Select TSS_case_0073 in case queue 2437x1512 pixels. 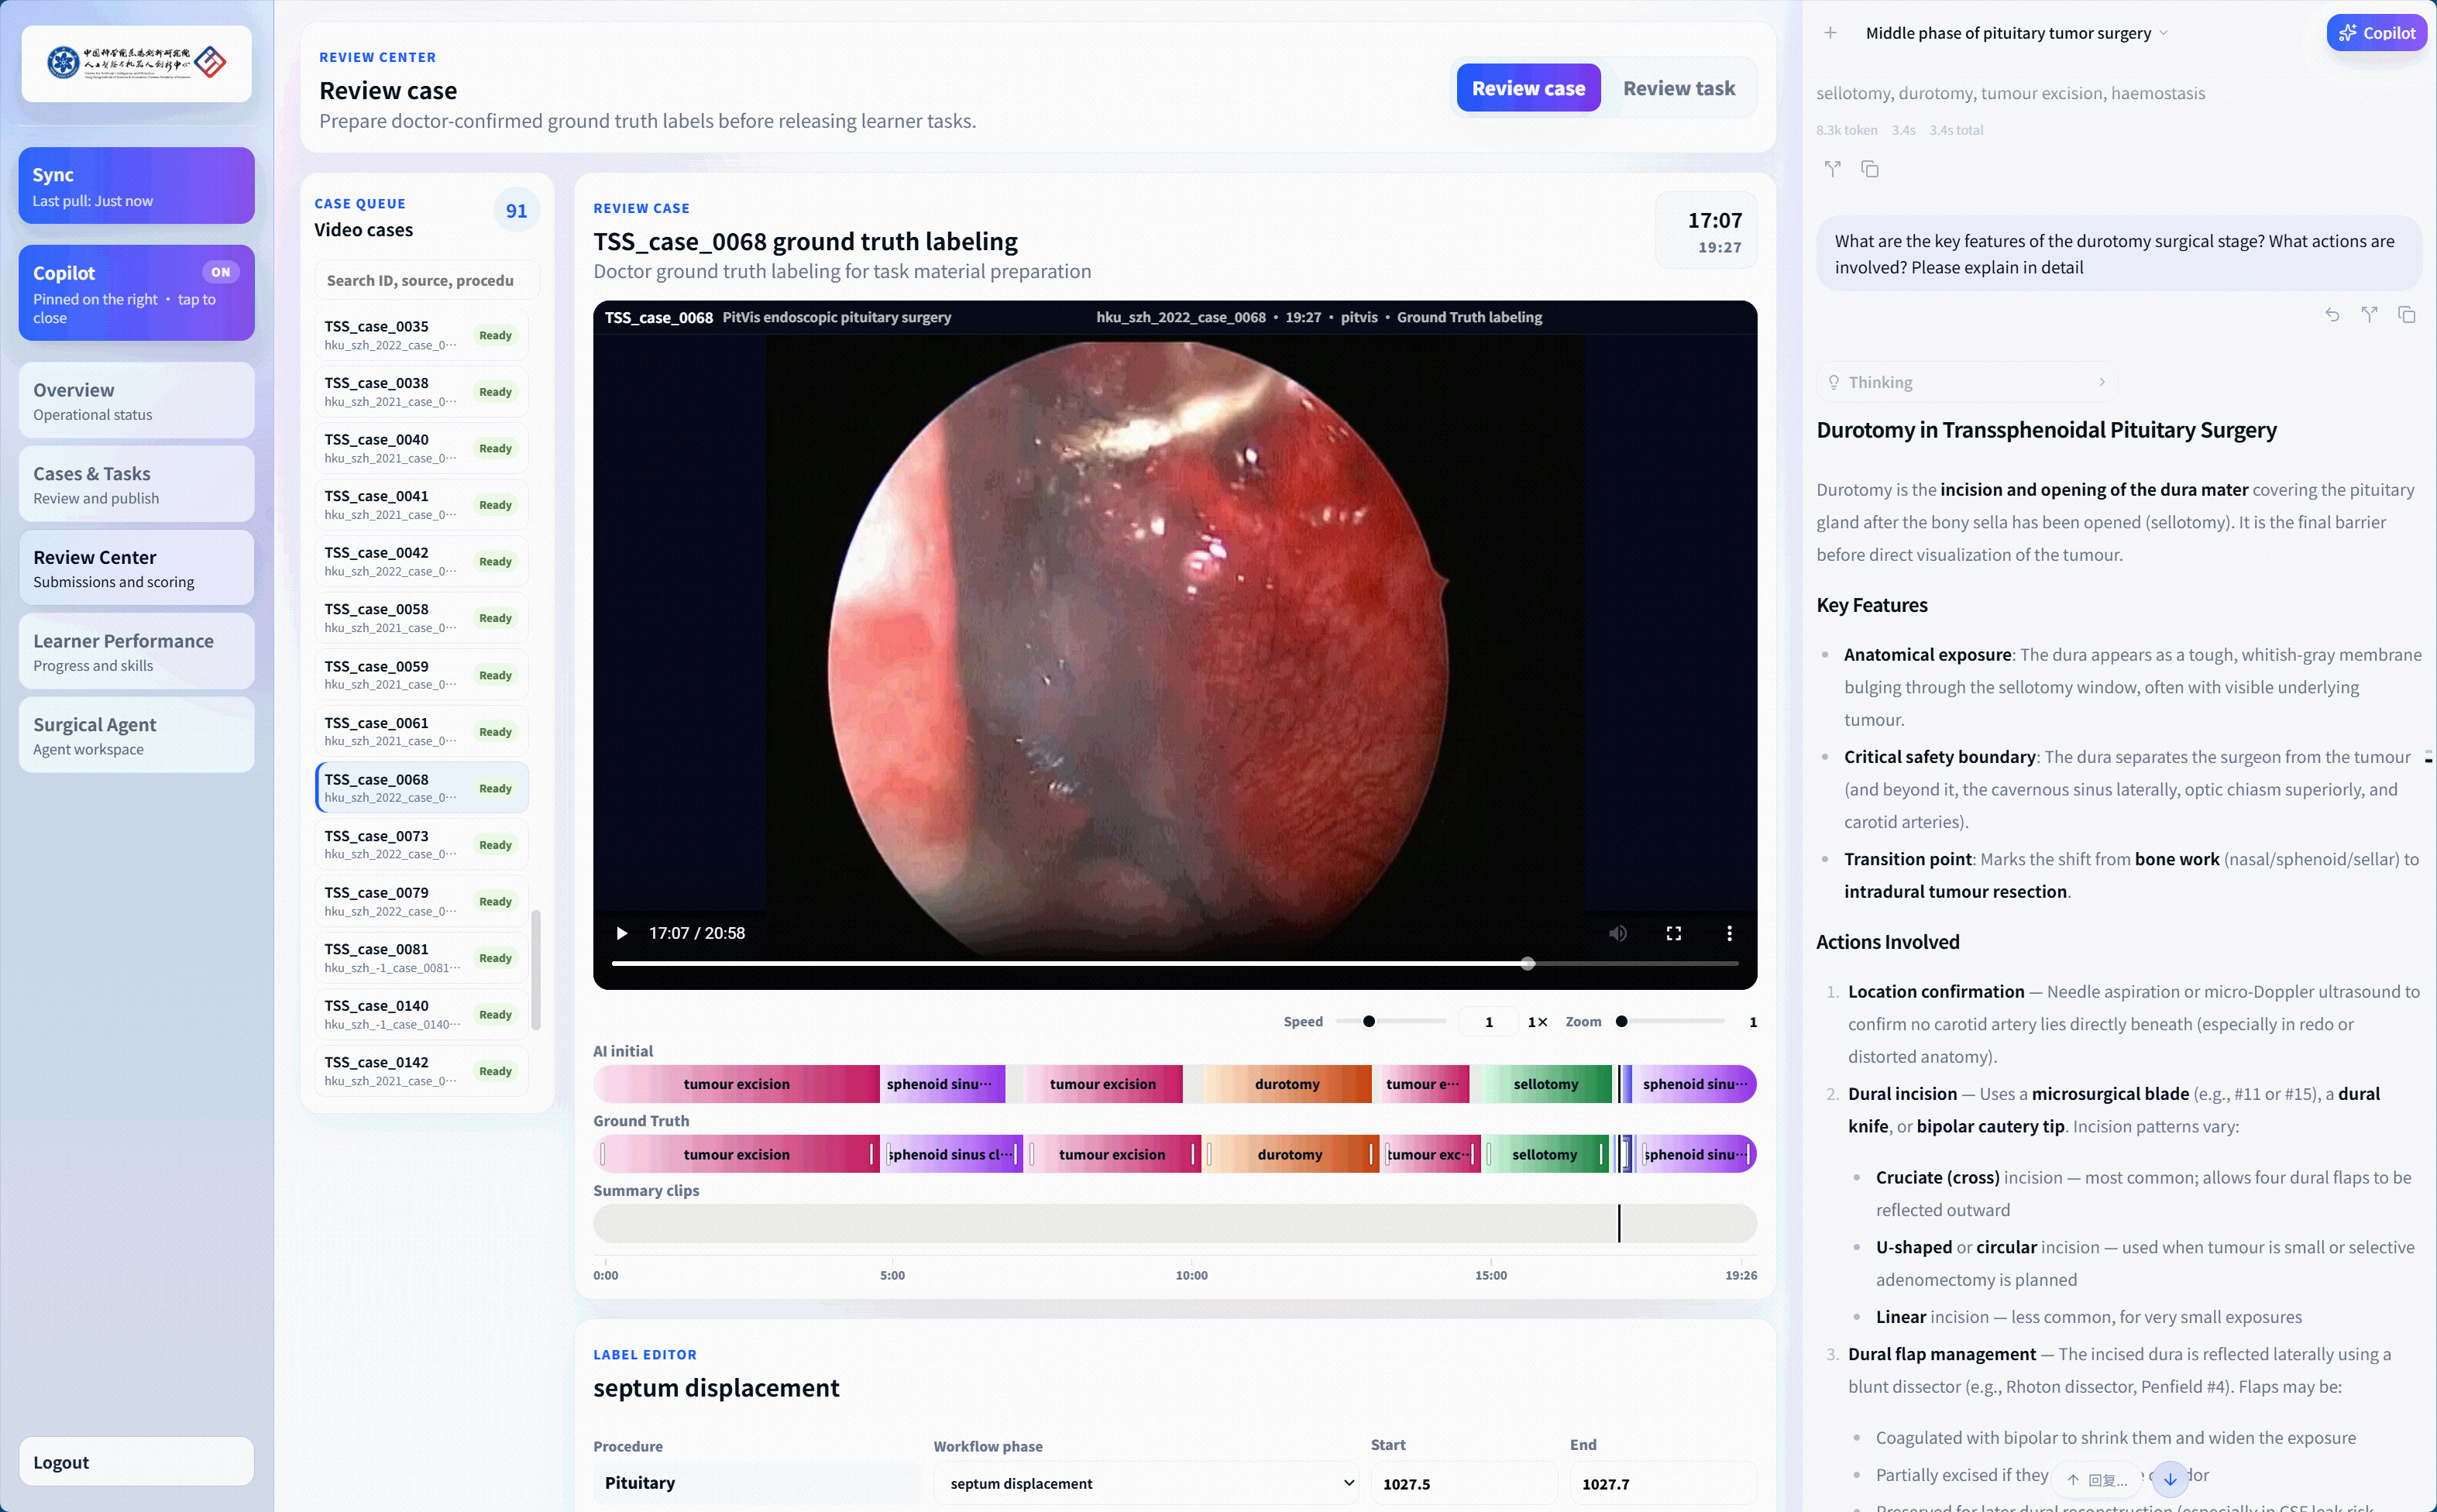coord(422,845)
